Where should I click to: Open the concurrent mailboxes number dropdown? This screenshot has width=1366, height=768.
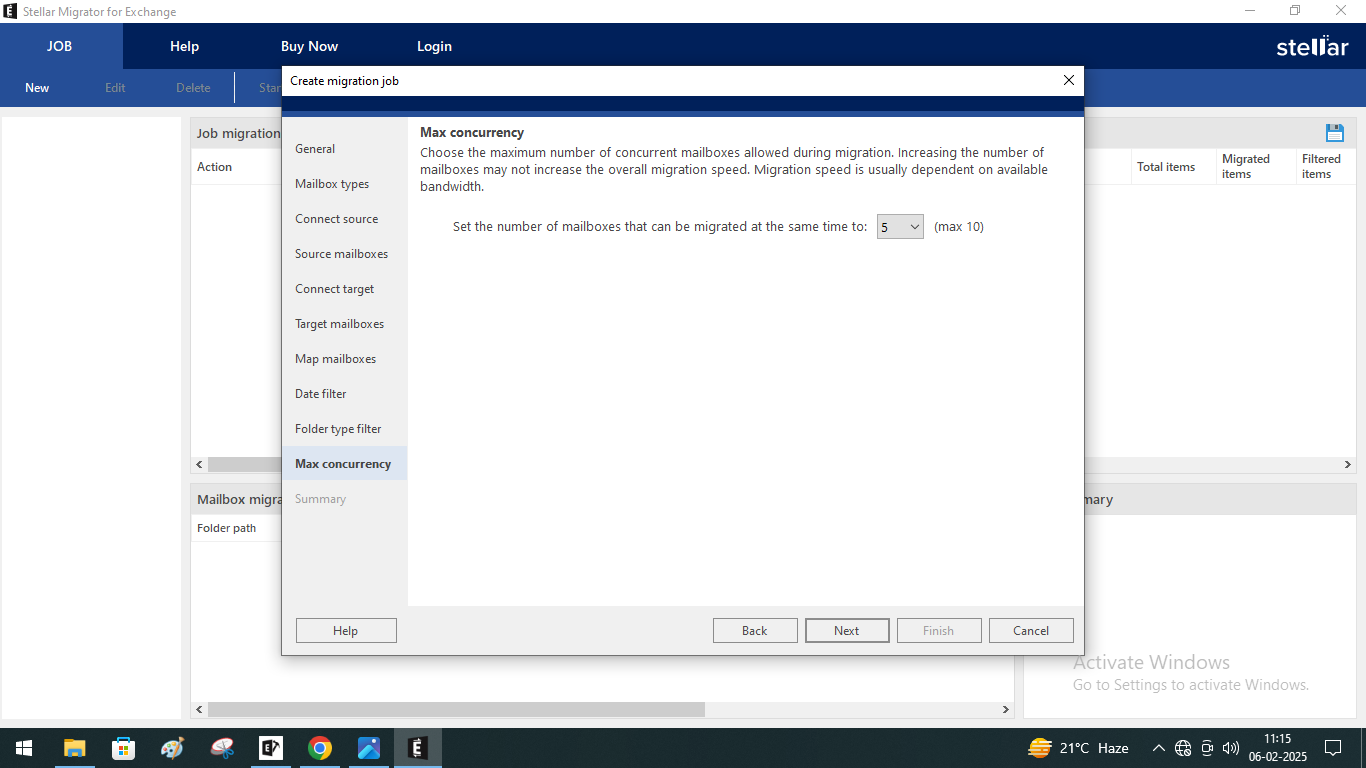900,227
